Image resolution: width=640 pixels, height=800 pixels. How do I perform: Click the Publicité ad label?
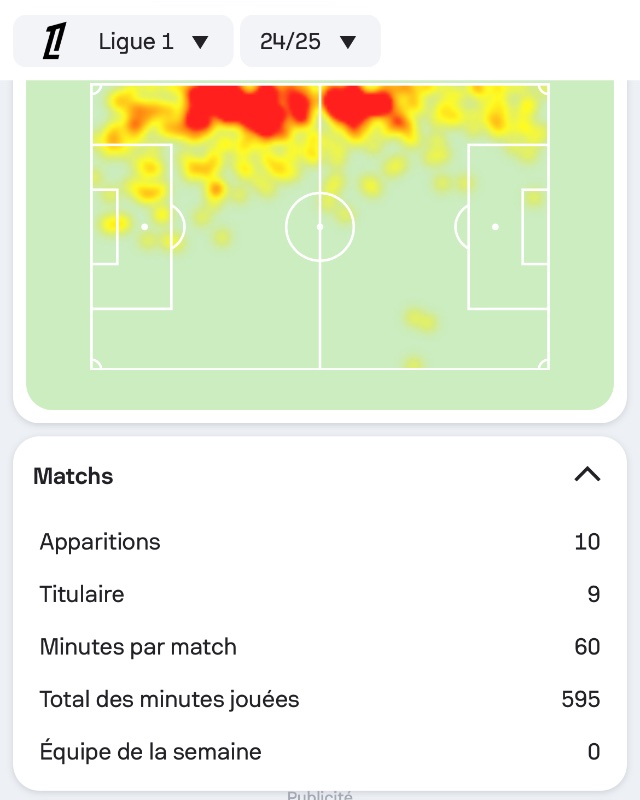pos(320,796)
